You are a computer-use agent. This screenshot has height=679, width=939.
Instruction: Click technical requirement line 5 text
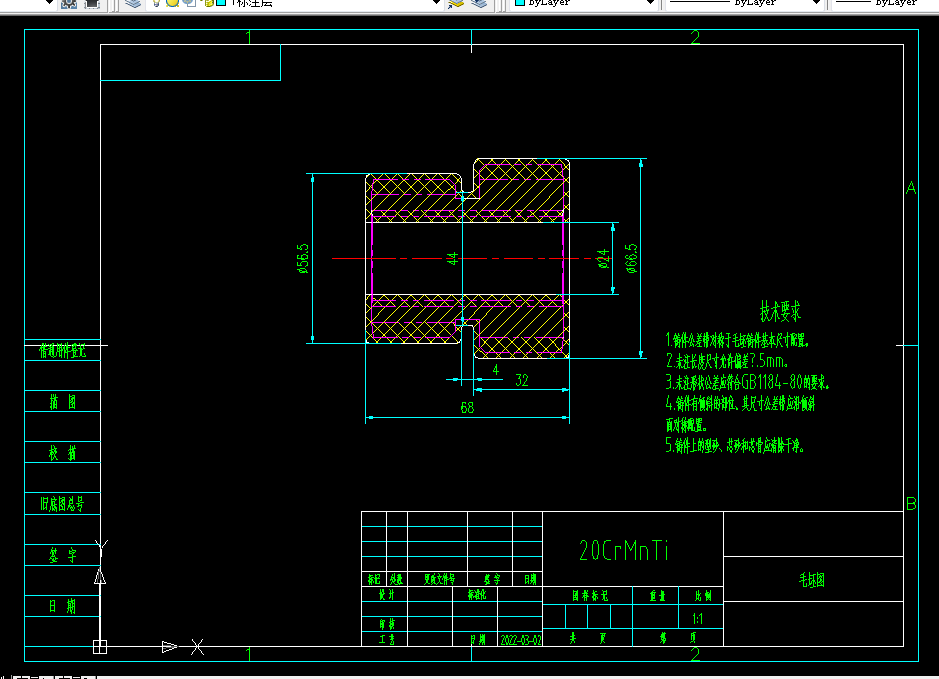pyautogui.click(x=735, y=445)
